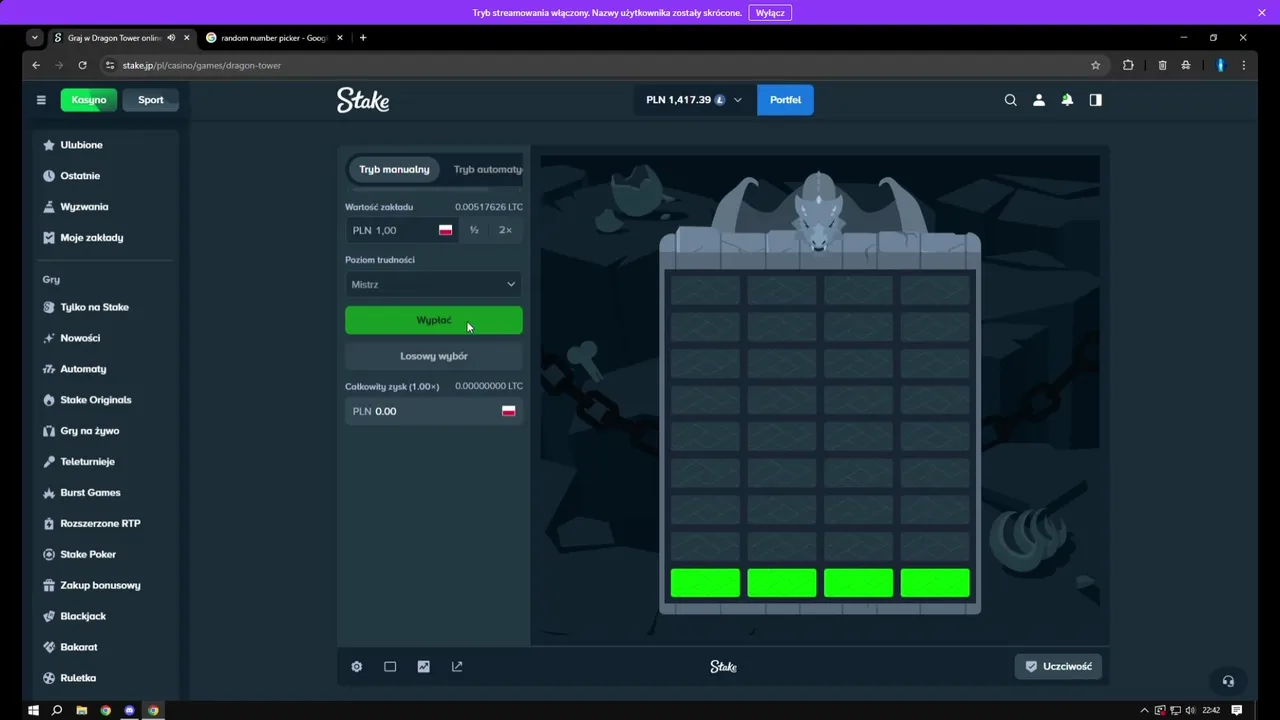Screen dimensions: 1280x720
Task: Bookmark this page with the star icon
Action: [x=1095, y=65]
